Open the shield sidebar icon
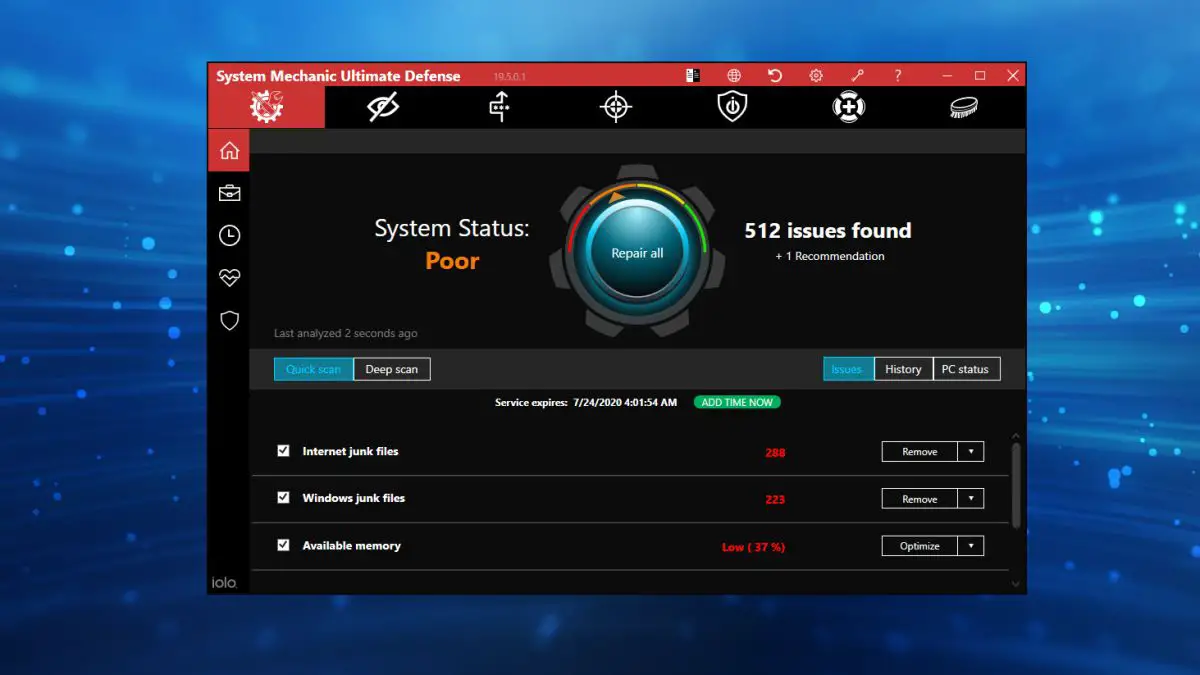Image resolution: width=1200 pixels, height=675 pixels. tap(229, 321)
